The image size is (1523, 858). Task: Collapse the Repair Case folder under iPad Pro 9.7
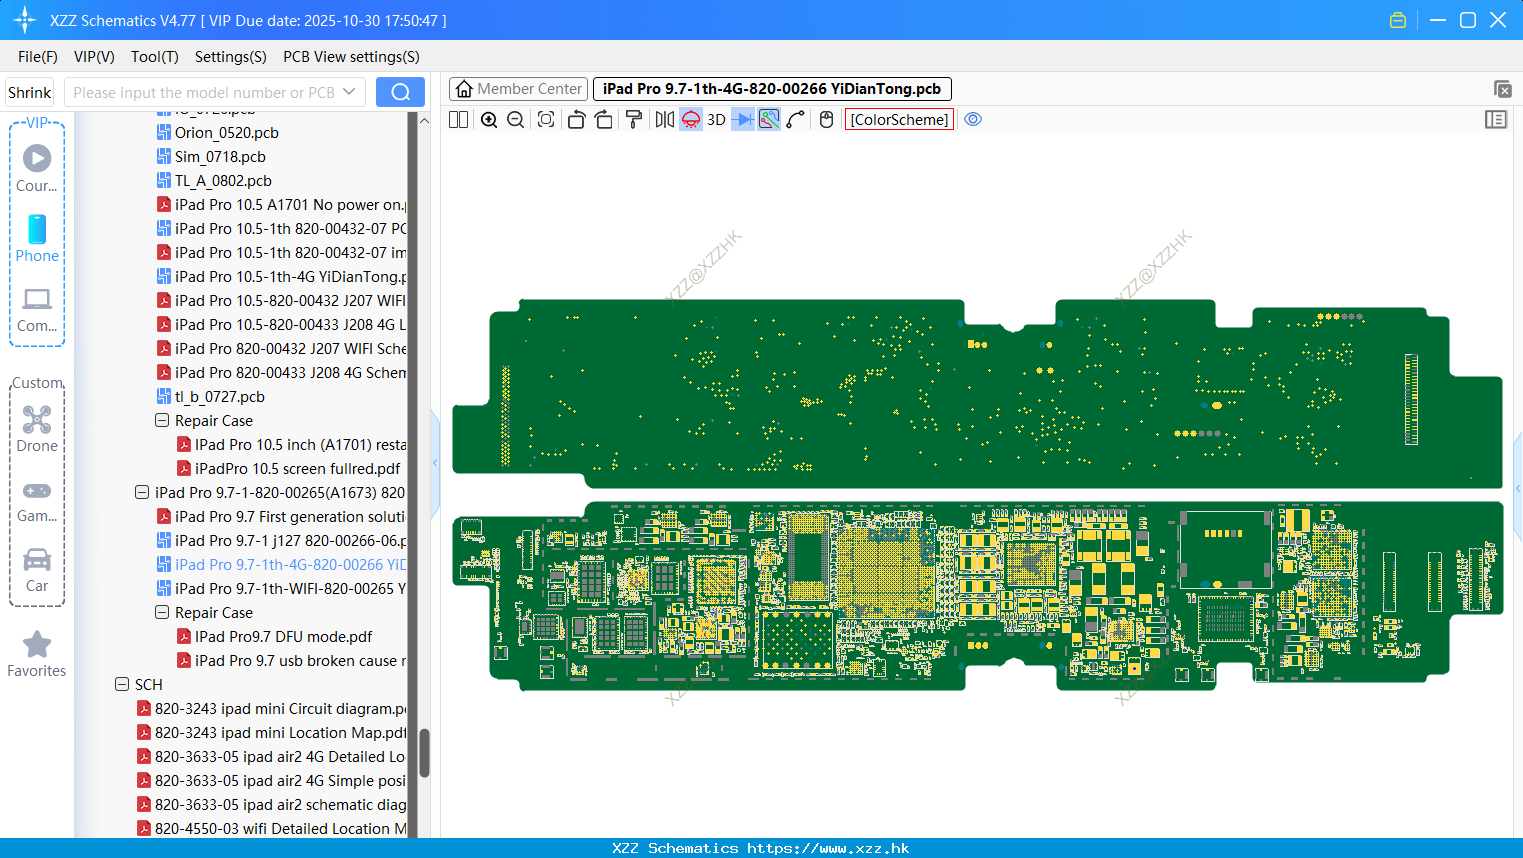click(162, 613)
